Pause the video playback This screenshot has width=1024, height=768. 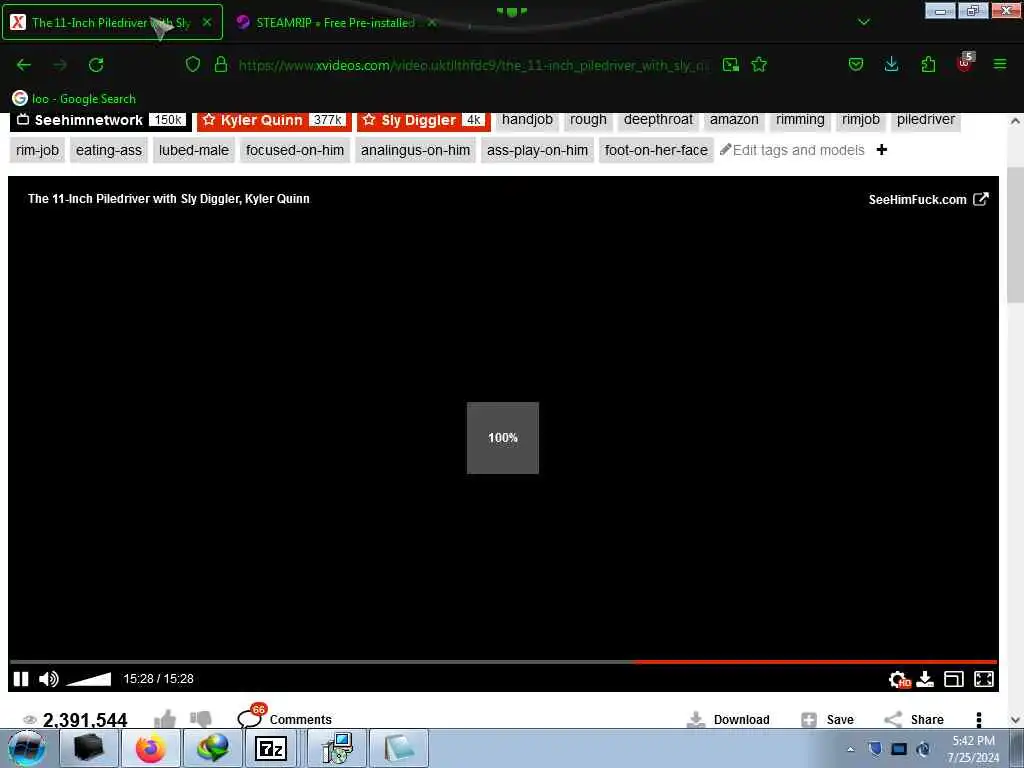(21, 679)
